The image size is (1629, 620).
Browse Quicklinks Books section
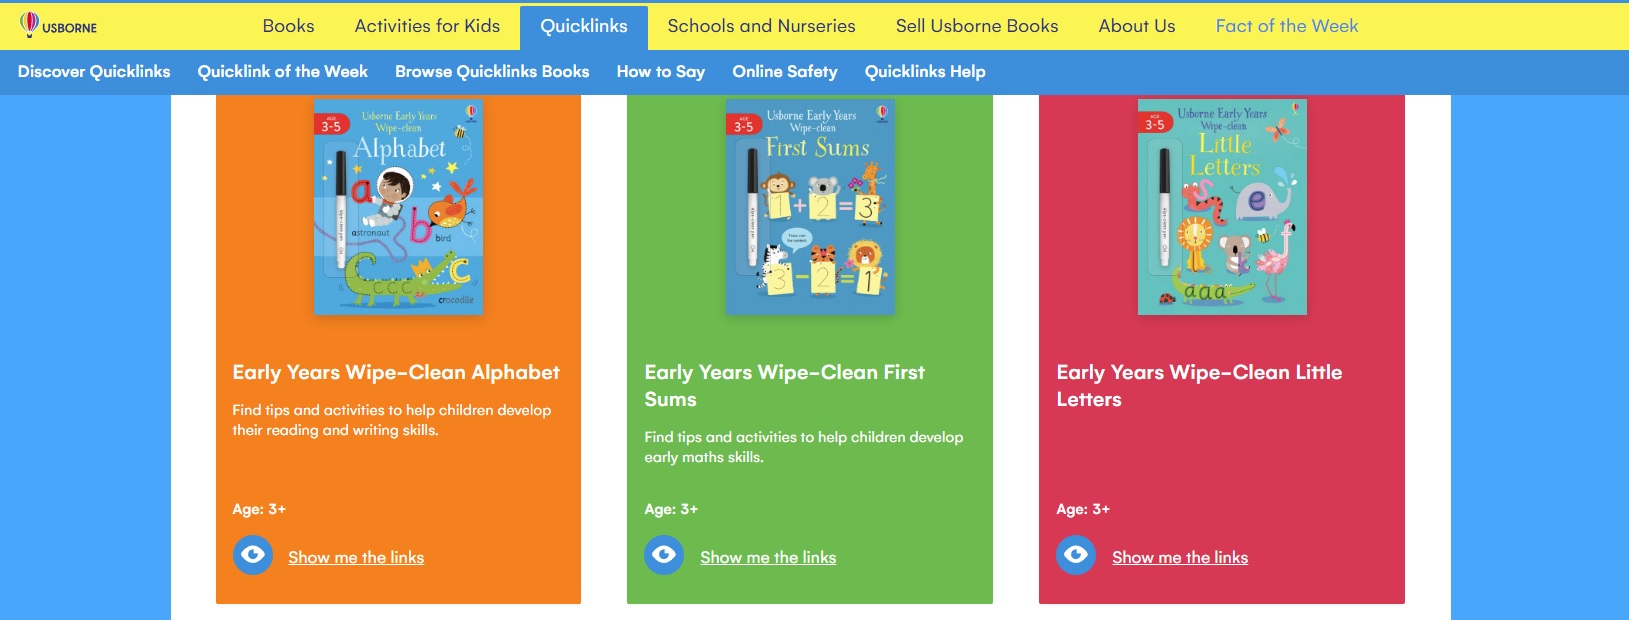click(492, 72)
